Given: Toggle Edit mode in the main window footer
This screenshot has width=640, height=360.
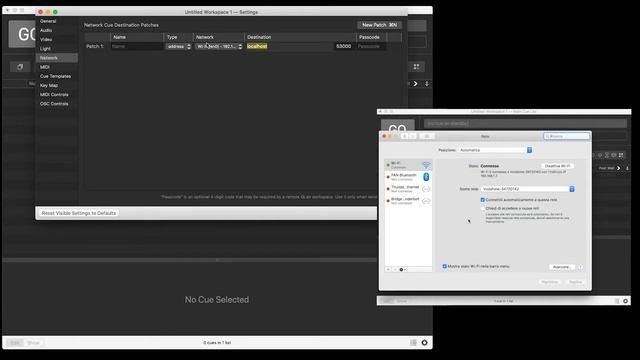Looking at the screenshot, I should point(15,343).
